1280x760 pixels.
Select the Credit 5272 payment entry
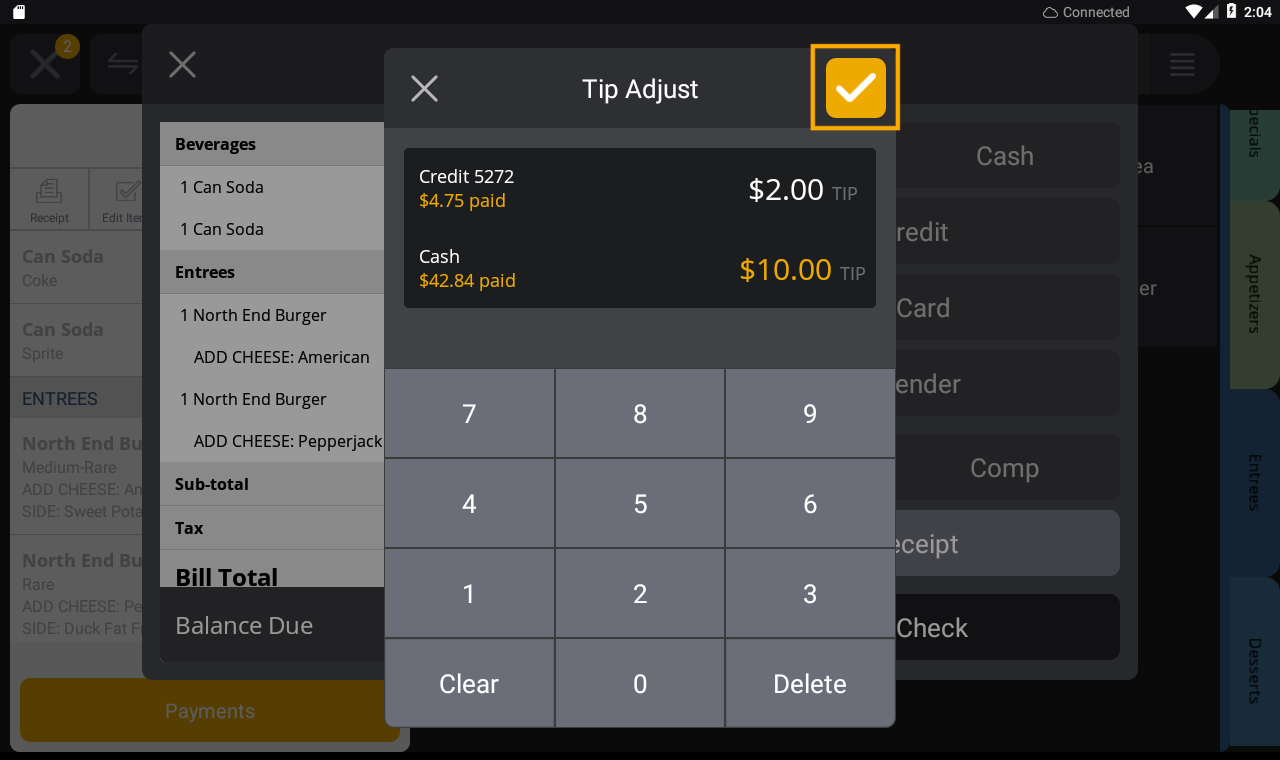[x=640, y=189]
